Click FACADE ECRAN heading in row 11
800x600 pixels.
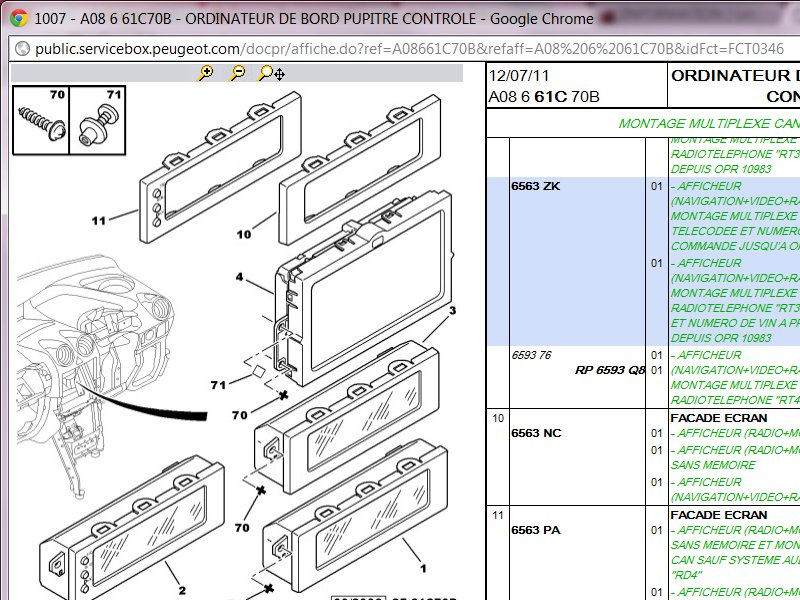(719, 515)
